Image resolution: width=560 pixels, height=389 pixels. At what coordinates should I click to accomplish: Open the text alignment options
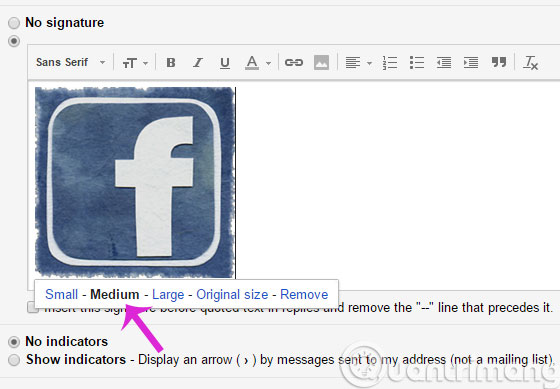[x=353, y=63]
